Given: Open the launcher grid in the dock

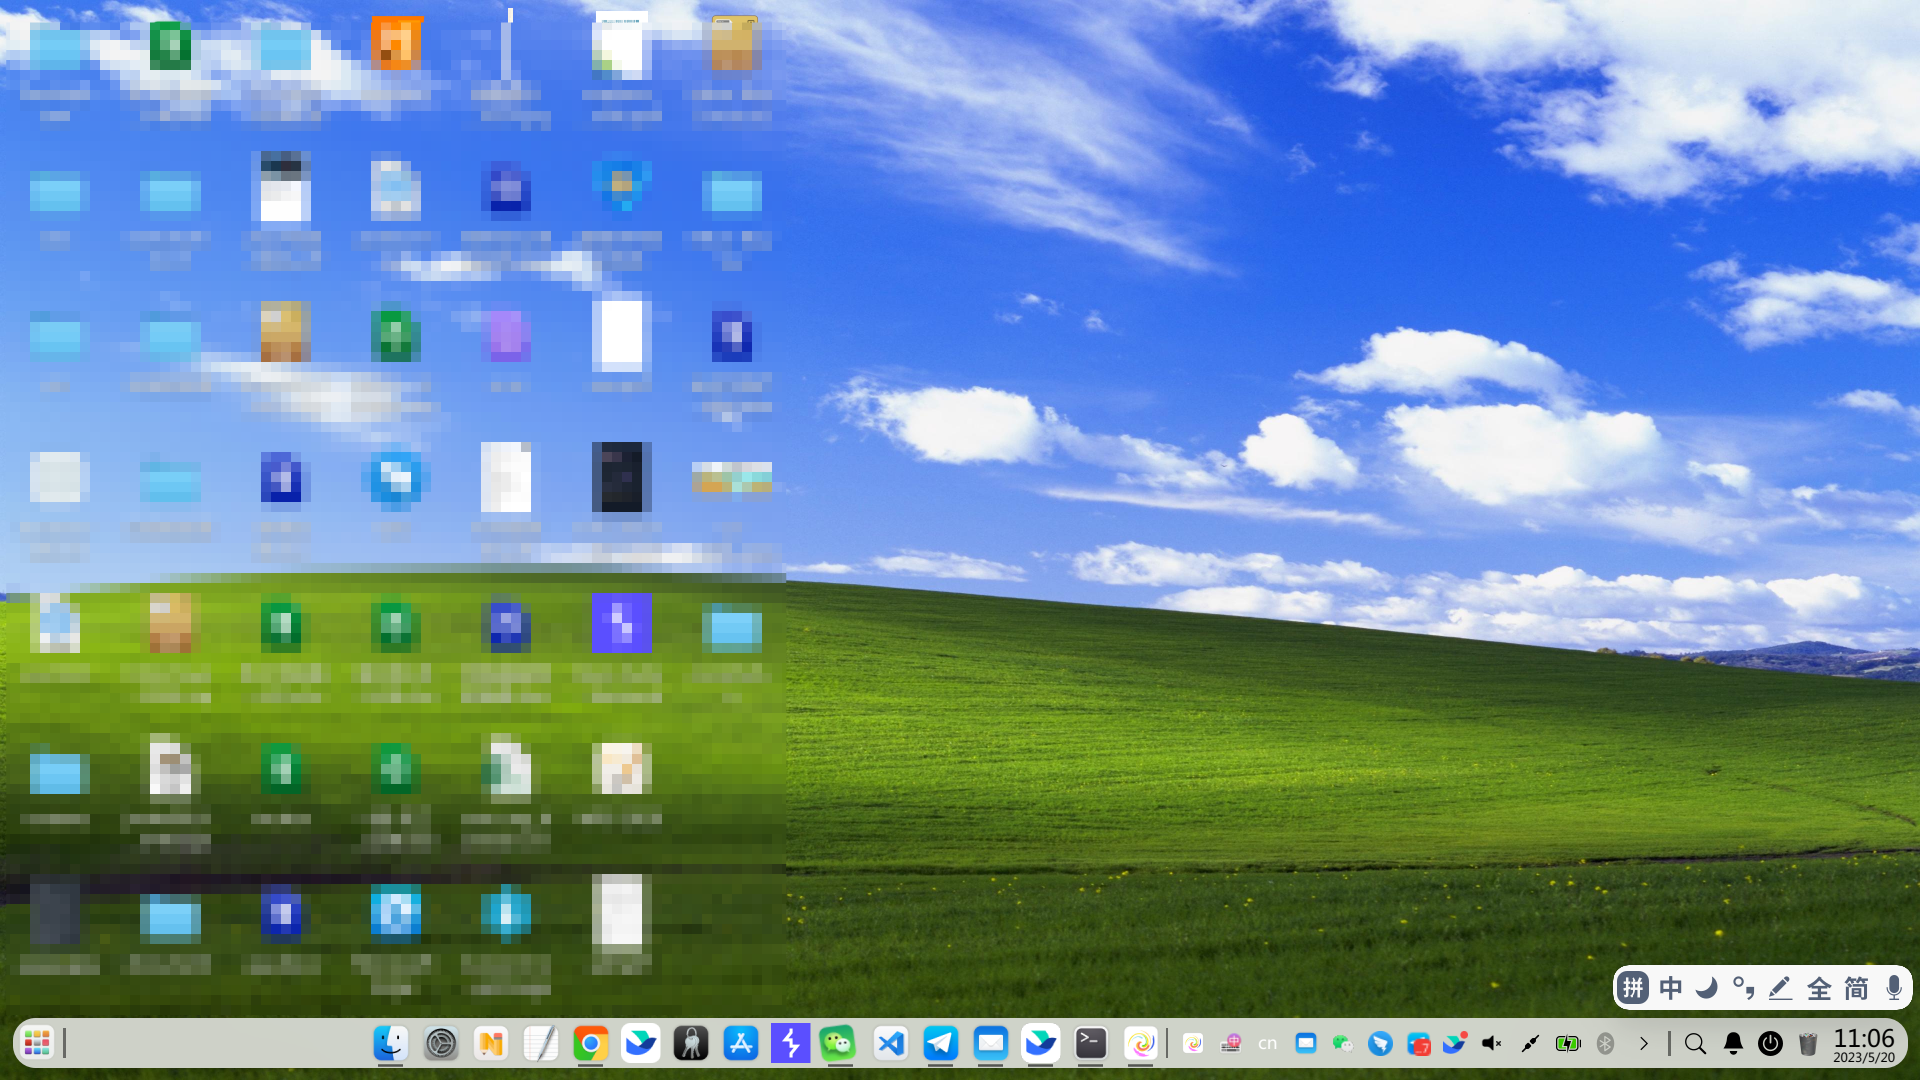Looking at the screenshot, I should 37,1043.
